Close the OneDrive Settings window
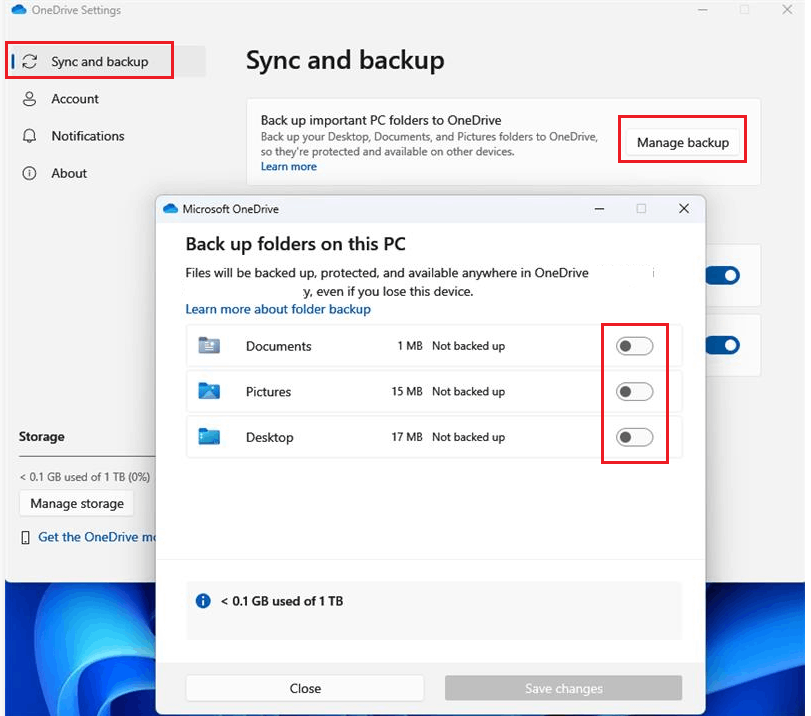This screenshot has height=716, width=811. (787, 10)
